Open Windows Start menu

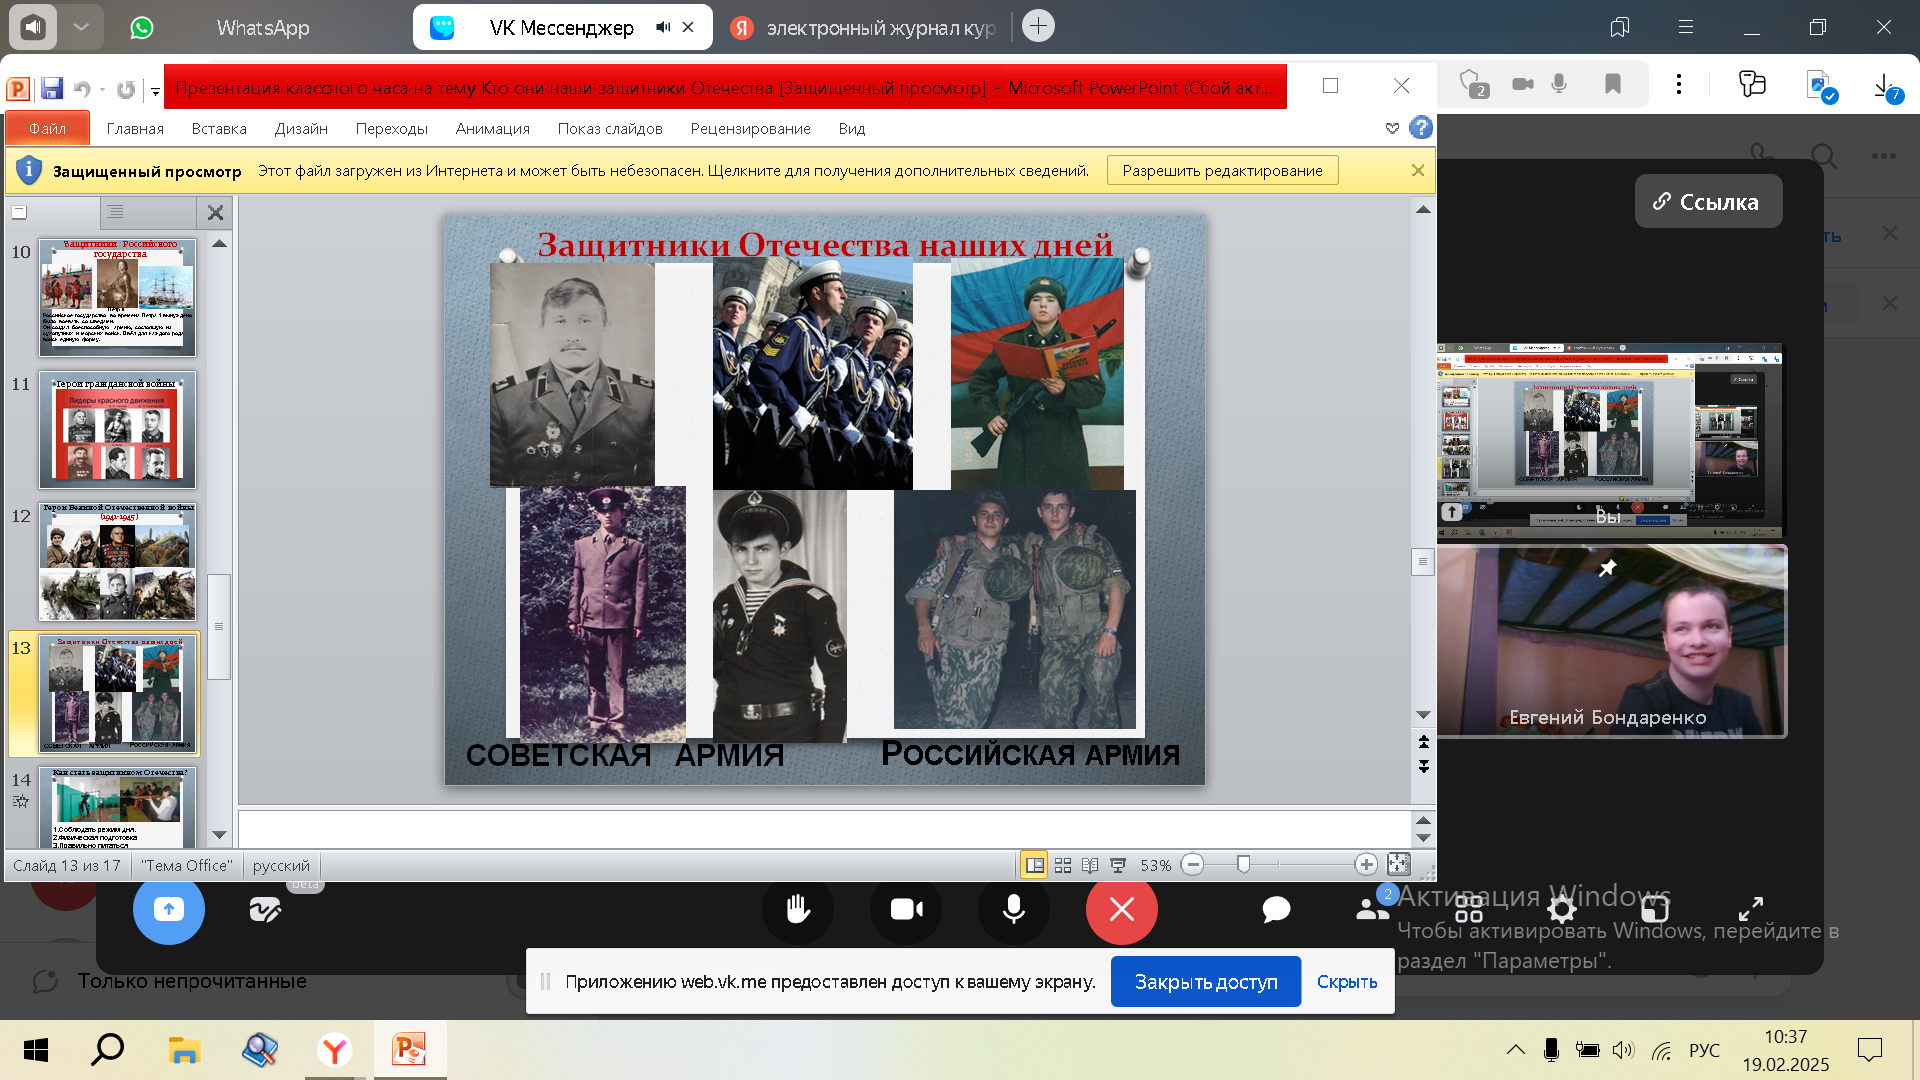pyautogui.click(x=35, y=1050)
